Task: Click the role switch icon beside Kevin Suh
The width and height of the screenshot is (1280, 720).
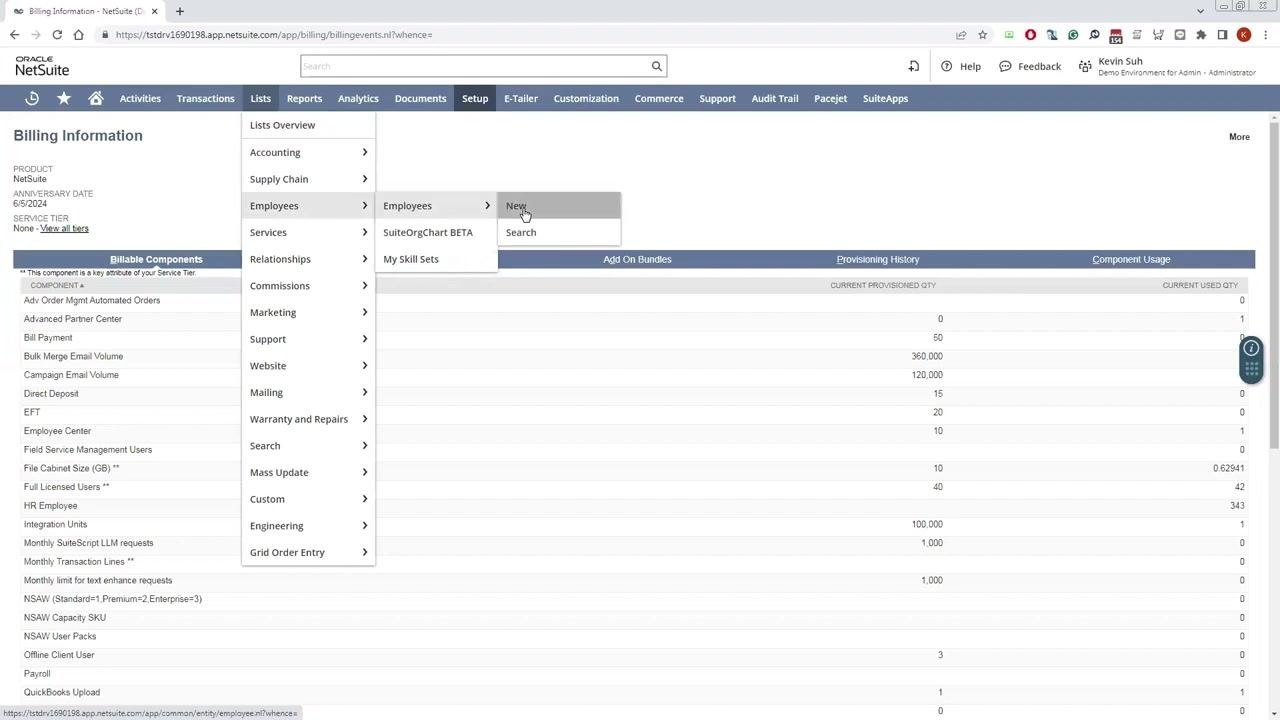Action: coord(1085,66)
